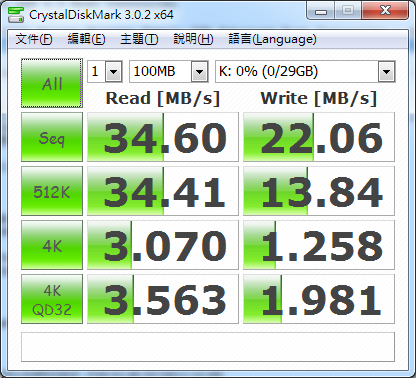Open the 語言(Language) menu
The image size is (416, 378).
coord(272,39)
